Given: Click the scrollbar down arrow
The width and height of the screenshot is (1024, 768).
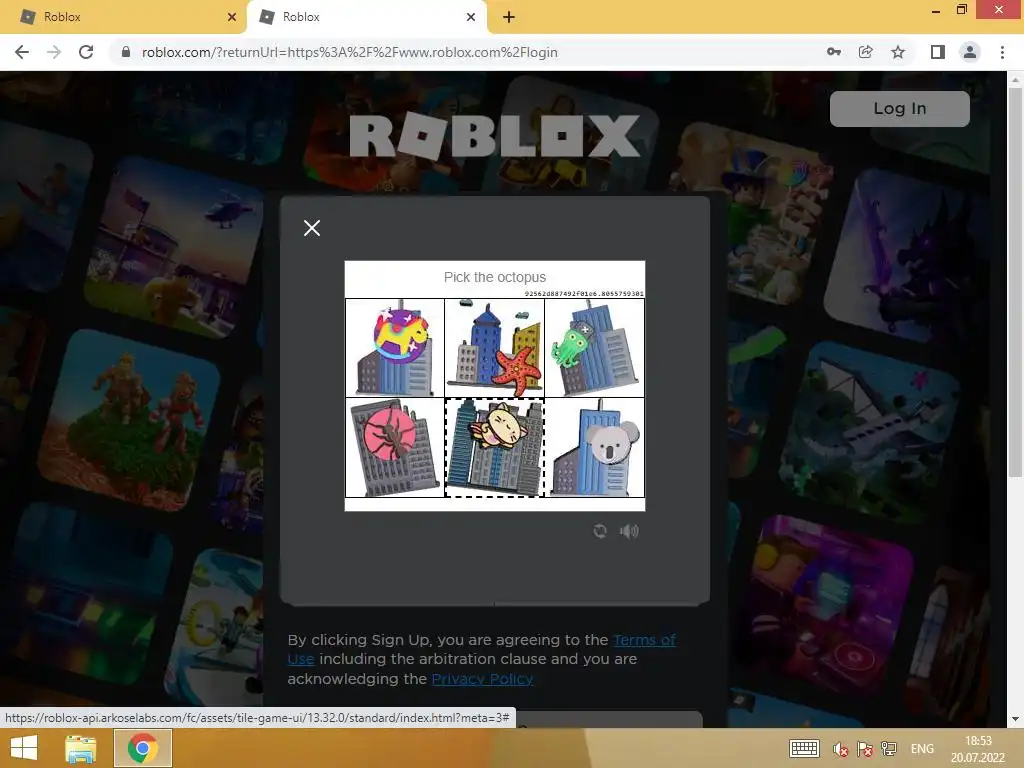Looking at the screenshot, I should pyautogui.click(x=1014, y=719).
